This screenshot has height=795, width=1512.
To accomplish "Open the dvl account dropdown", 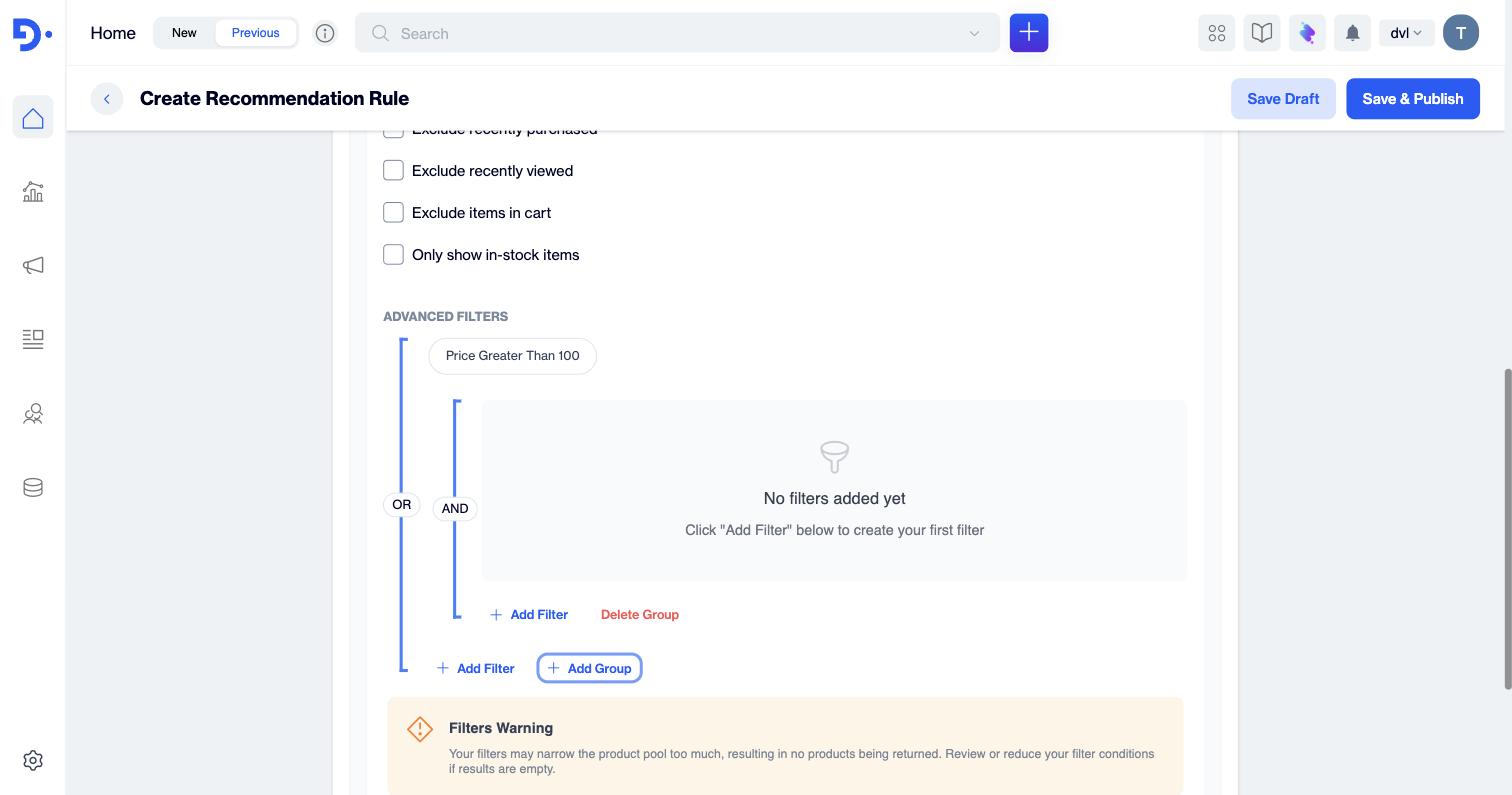I will click(1406, 33).
